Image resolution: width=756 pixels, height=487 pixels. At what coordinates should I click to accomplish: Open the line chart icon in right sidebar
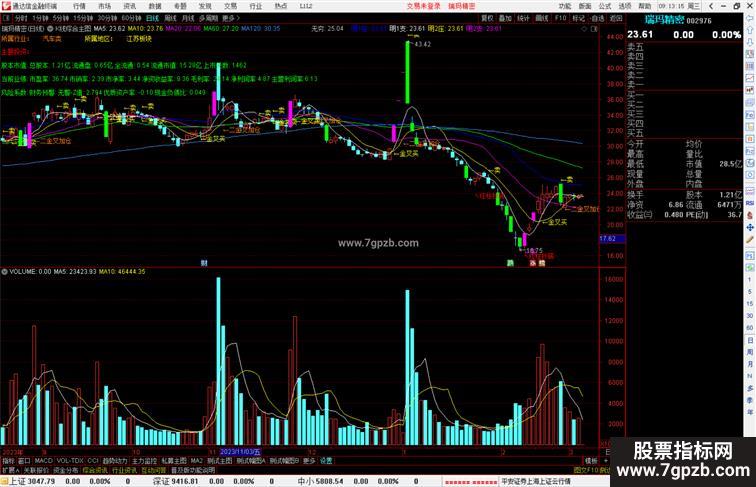click(750, 78)
